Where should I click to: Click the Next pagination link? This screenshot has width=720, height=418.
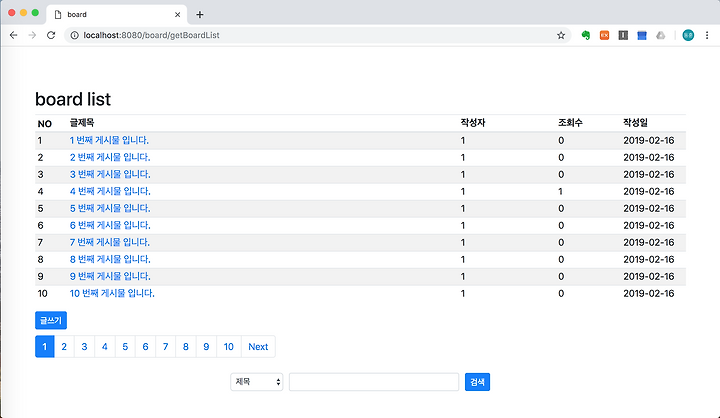click(x=258, y=347)
